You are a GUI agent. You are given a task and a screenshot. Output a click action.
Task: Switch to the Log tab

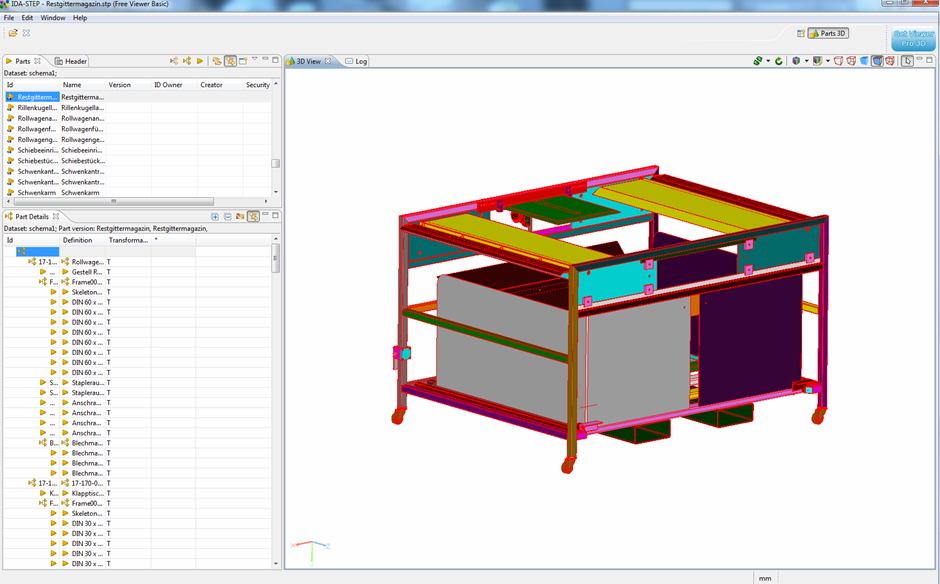(x=356, y=61)
